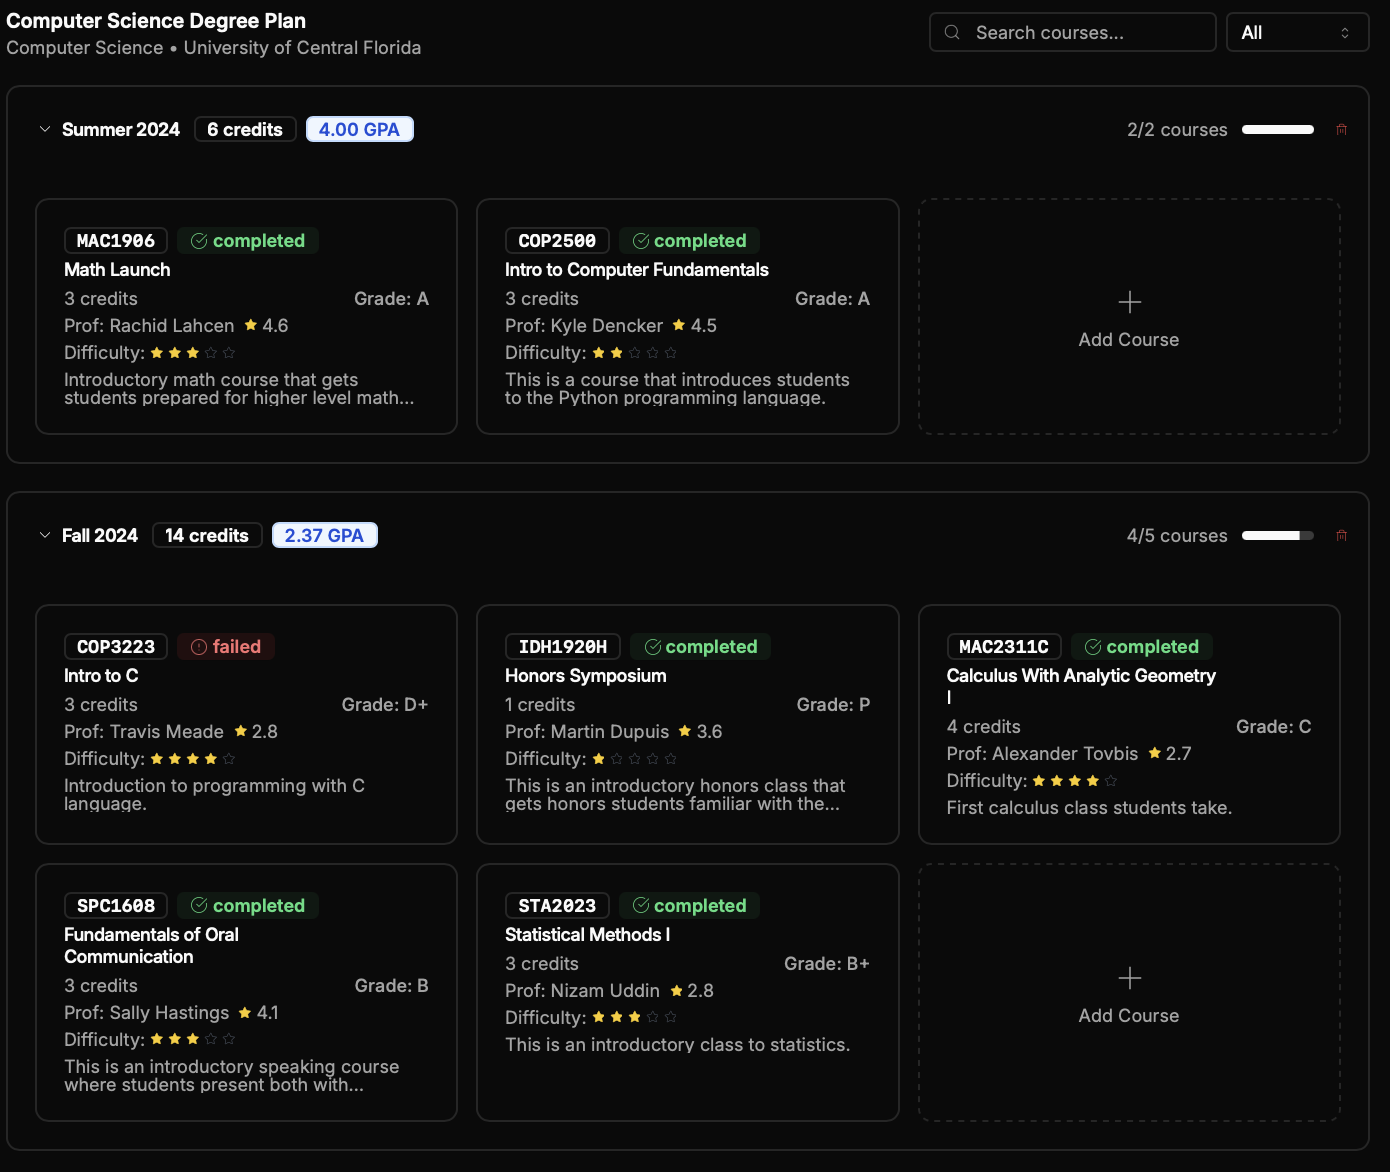Click the completed badge on IDH1920H
1390x1172 pixels.
click(700, 647)
